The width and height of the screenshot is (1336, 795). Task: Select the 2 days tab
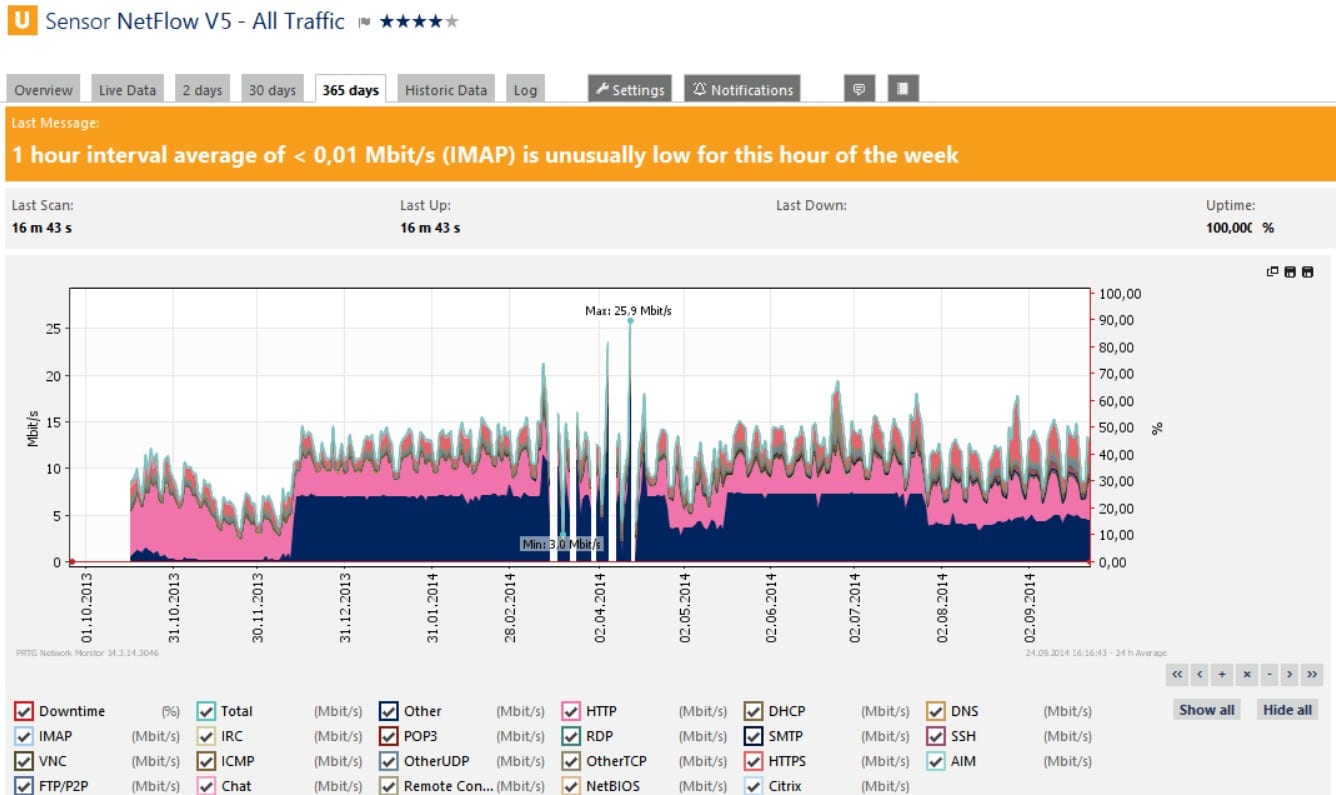[x=202, y=89]
